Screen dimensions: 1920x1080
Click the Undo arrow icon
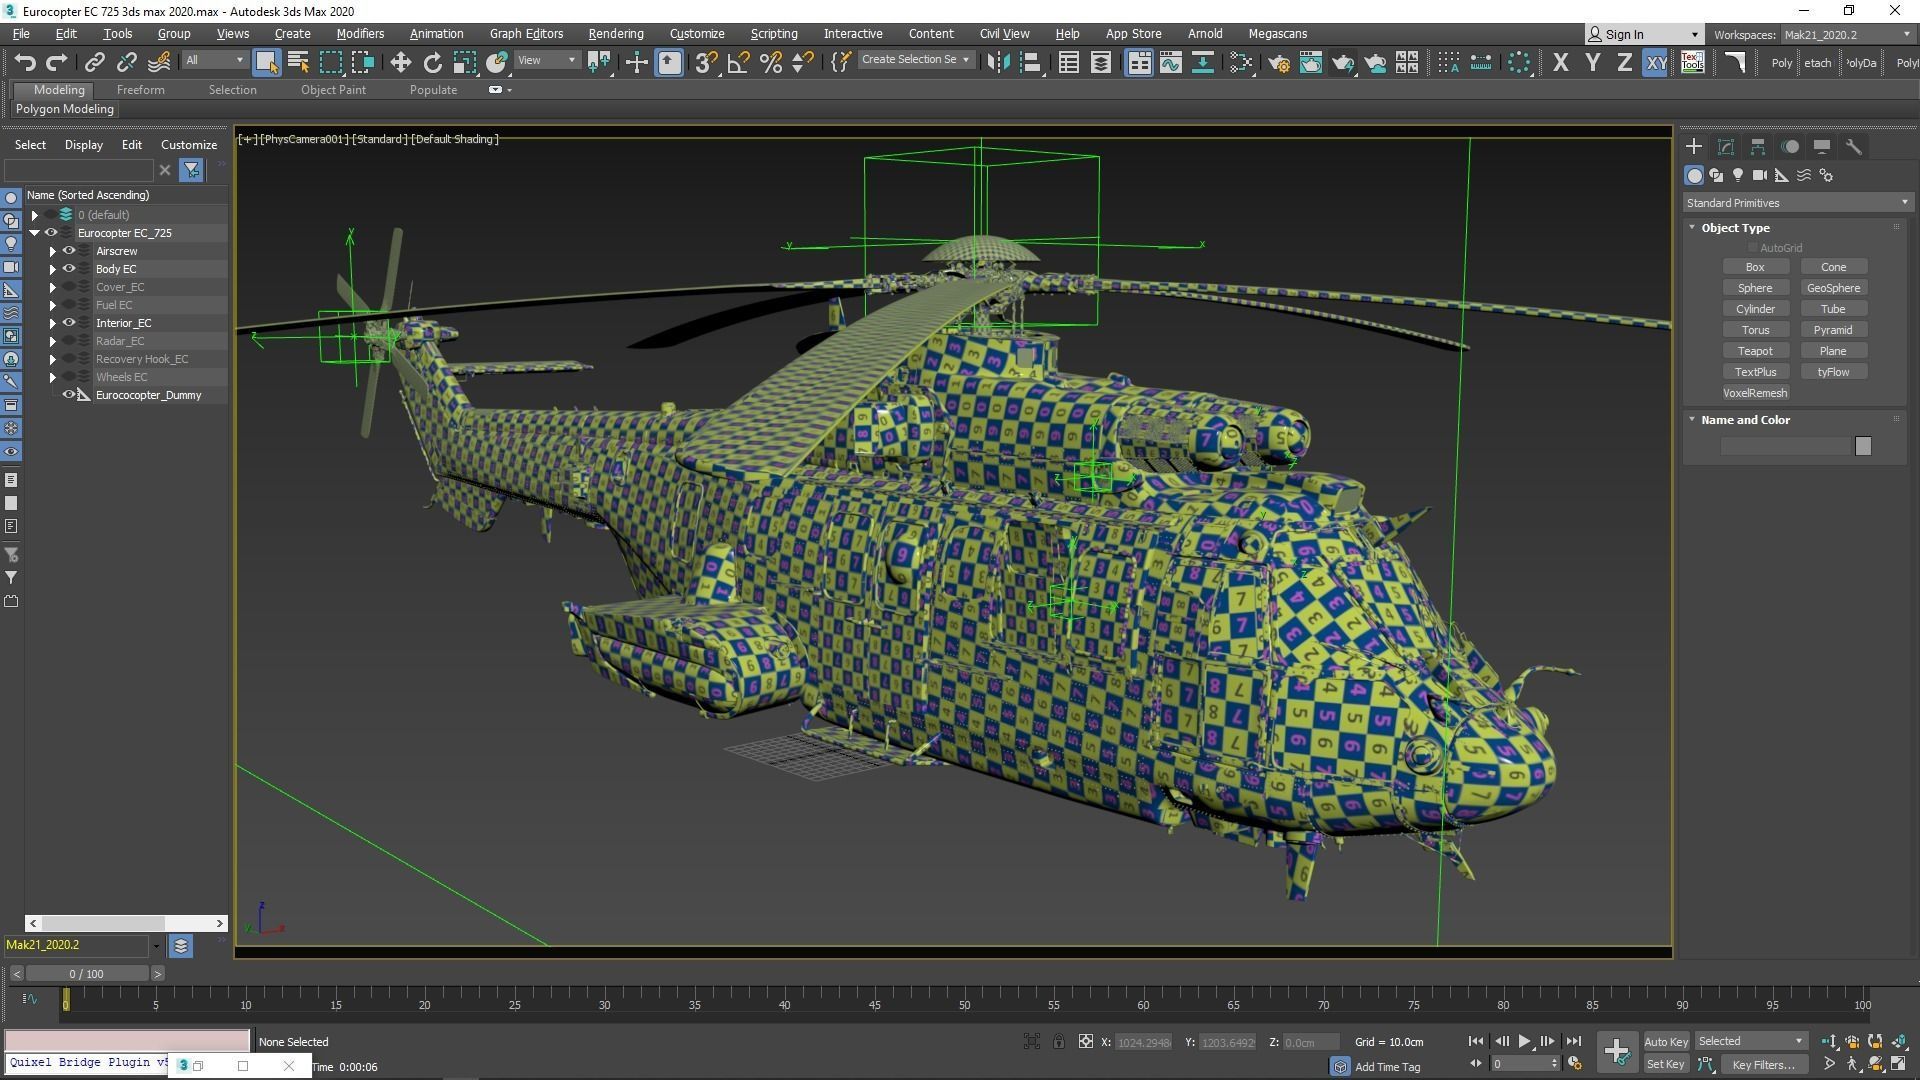[x=24, y=62]
